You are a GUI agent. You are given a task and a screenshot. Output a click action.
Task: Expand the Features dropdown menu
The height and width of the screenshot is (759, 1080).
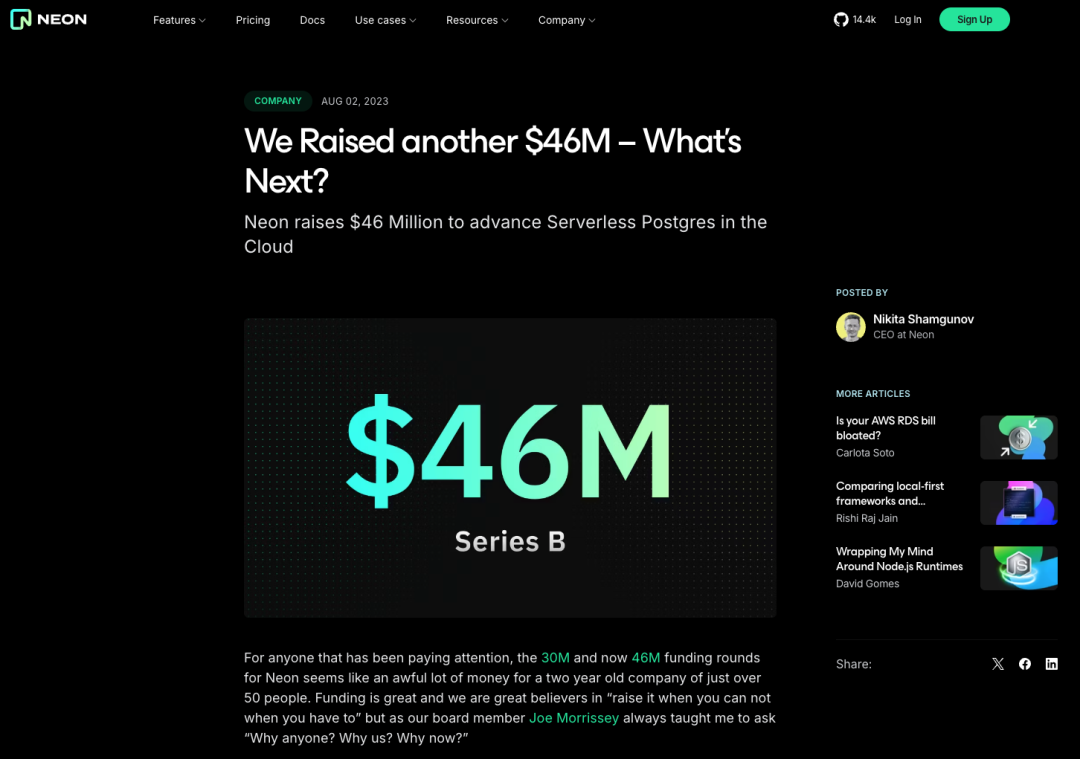click(179, 20)
